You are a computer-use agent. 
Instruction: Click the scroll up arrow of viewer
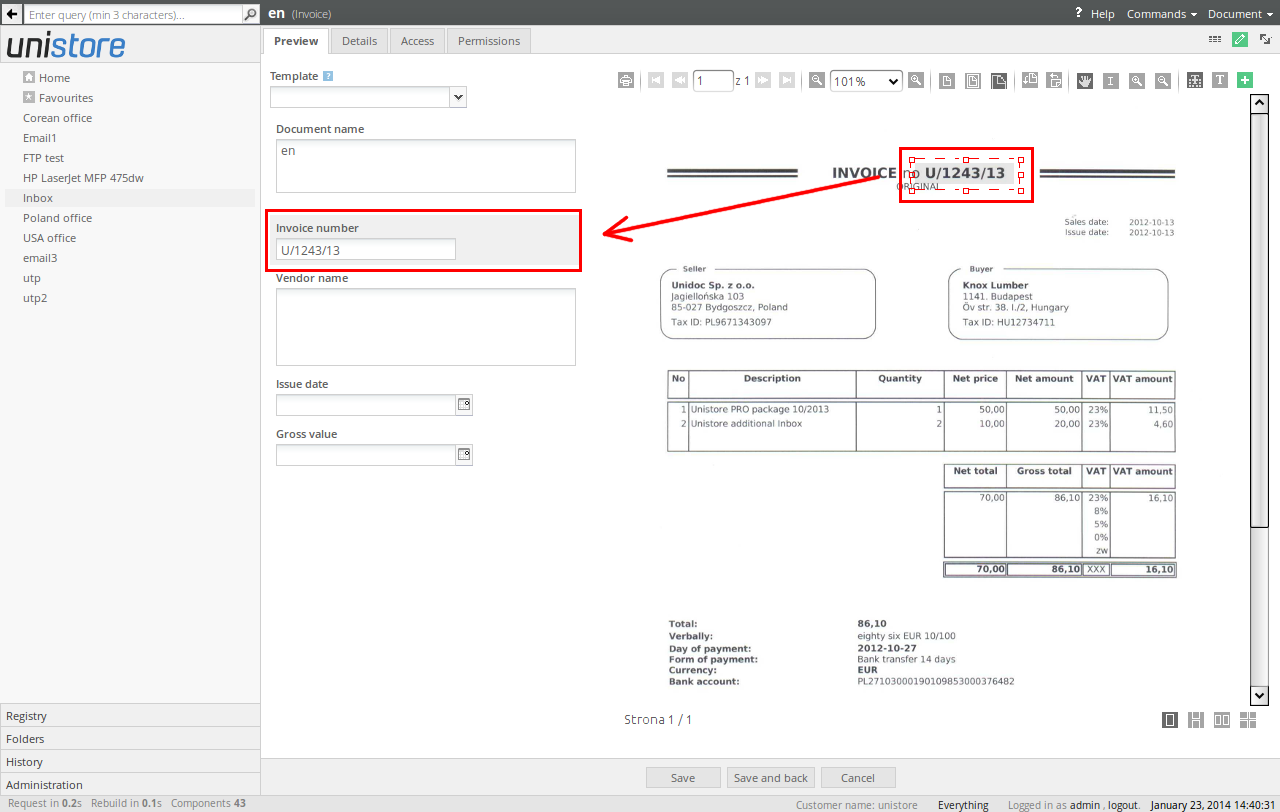click(1260, 103)
